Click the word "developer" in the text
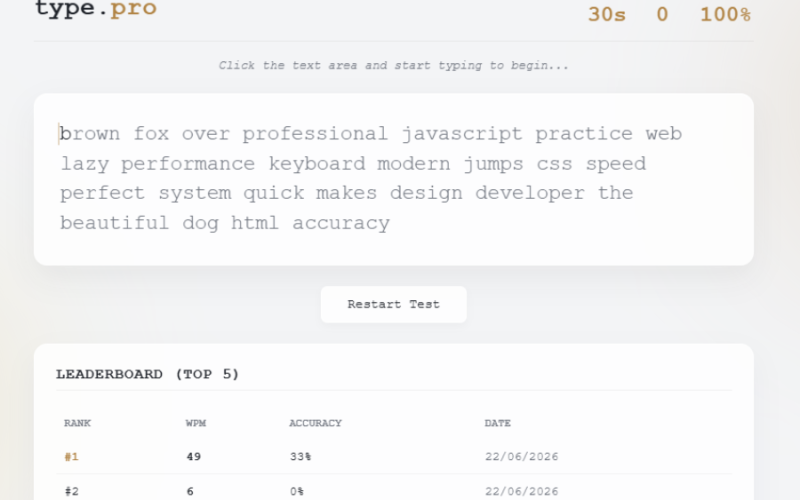800x500 pixels. (x=530, y=193)
